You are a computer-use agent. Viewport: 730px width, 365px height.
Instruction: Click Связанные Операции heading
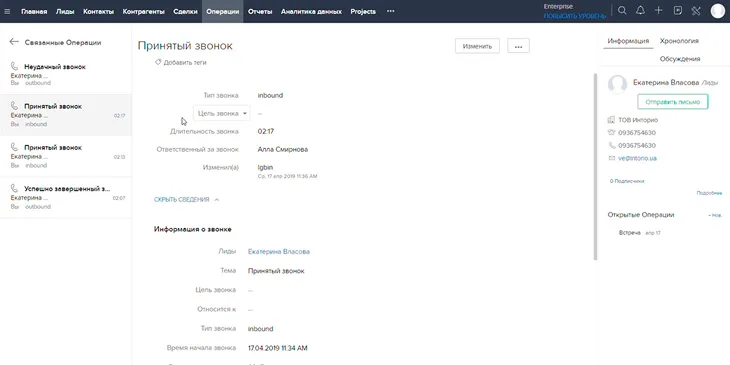63,42
